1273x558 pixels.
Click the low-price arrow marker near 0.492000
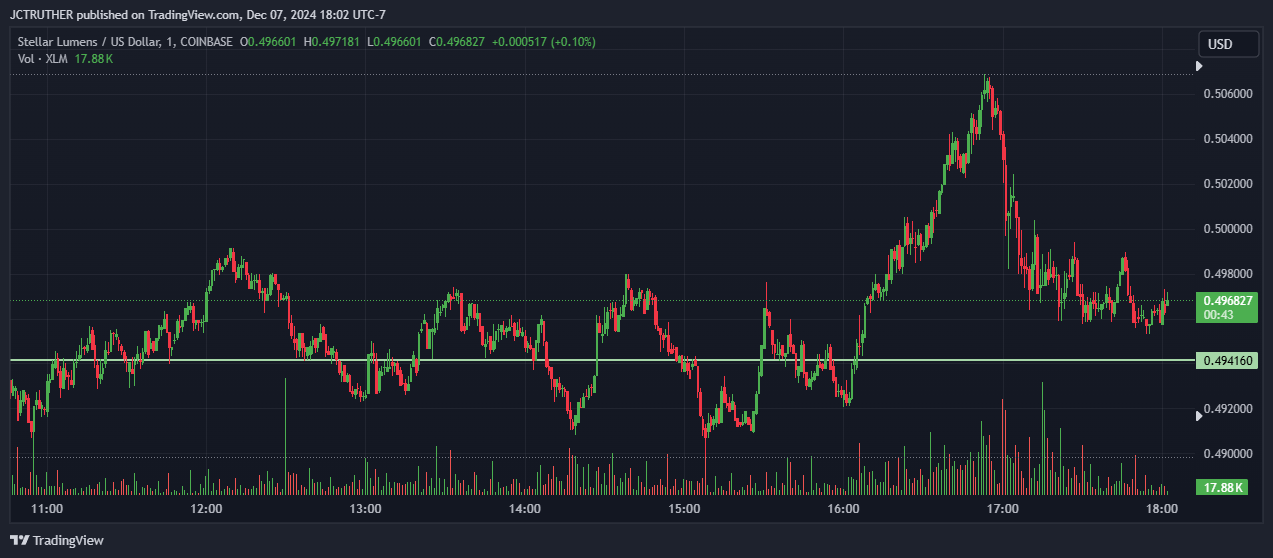[x=1200, y=417]
